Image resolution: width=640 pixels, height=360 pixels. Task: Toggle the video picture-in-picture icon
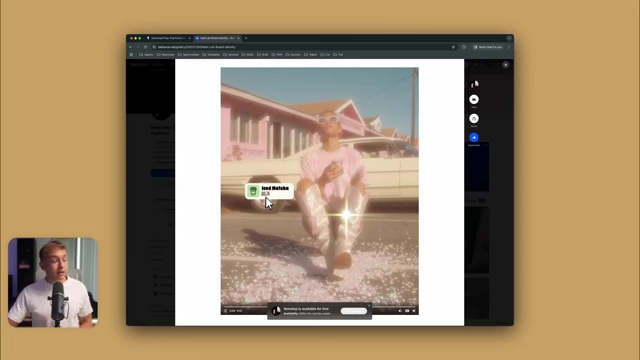click(x=407, y=311)
